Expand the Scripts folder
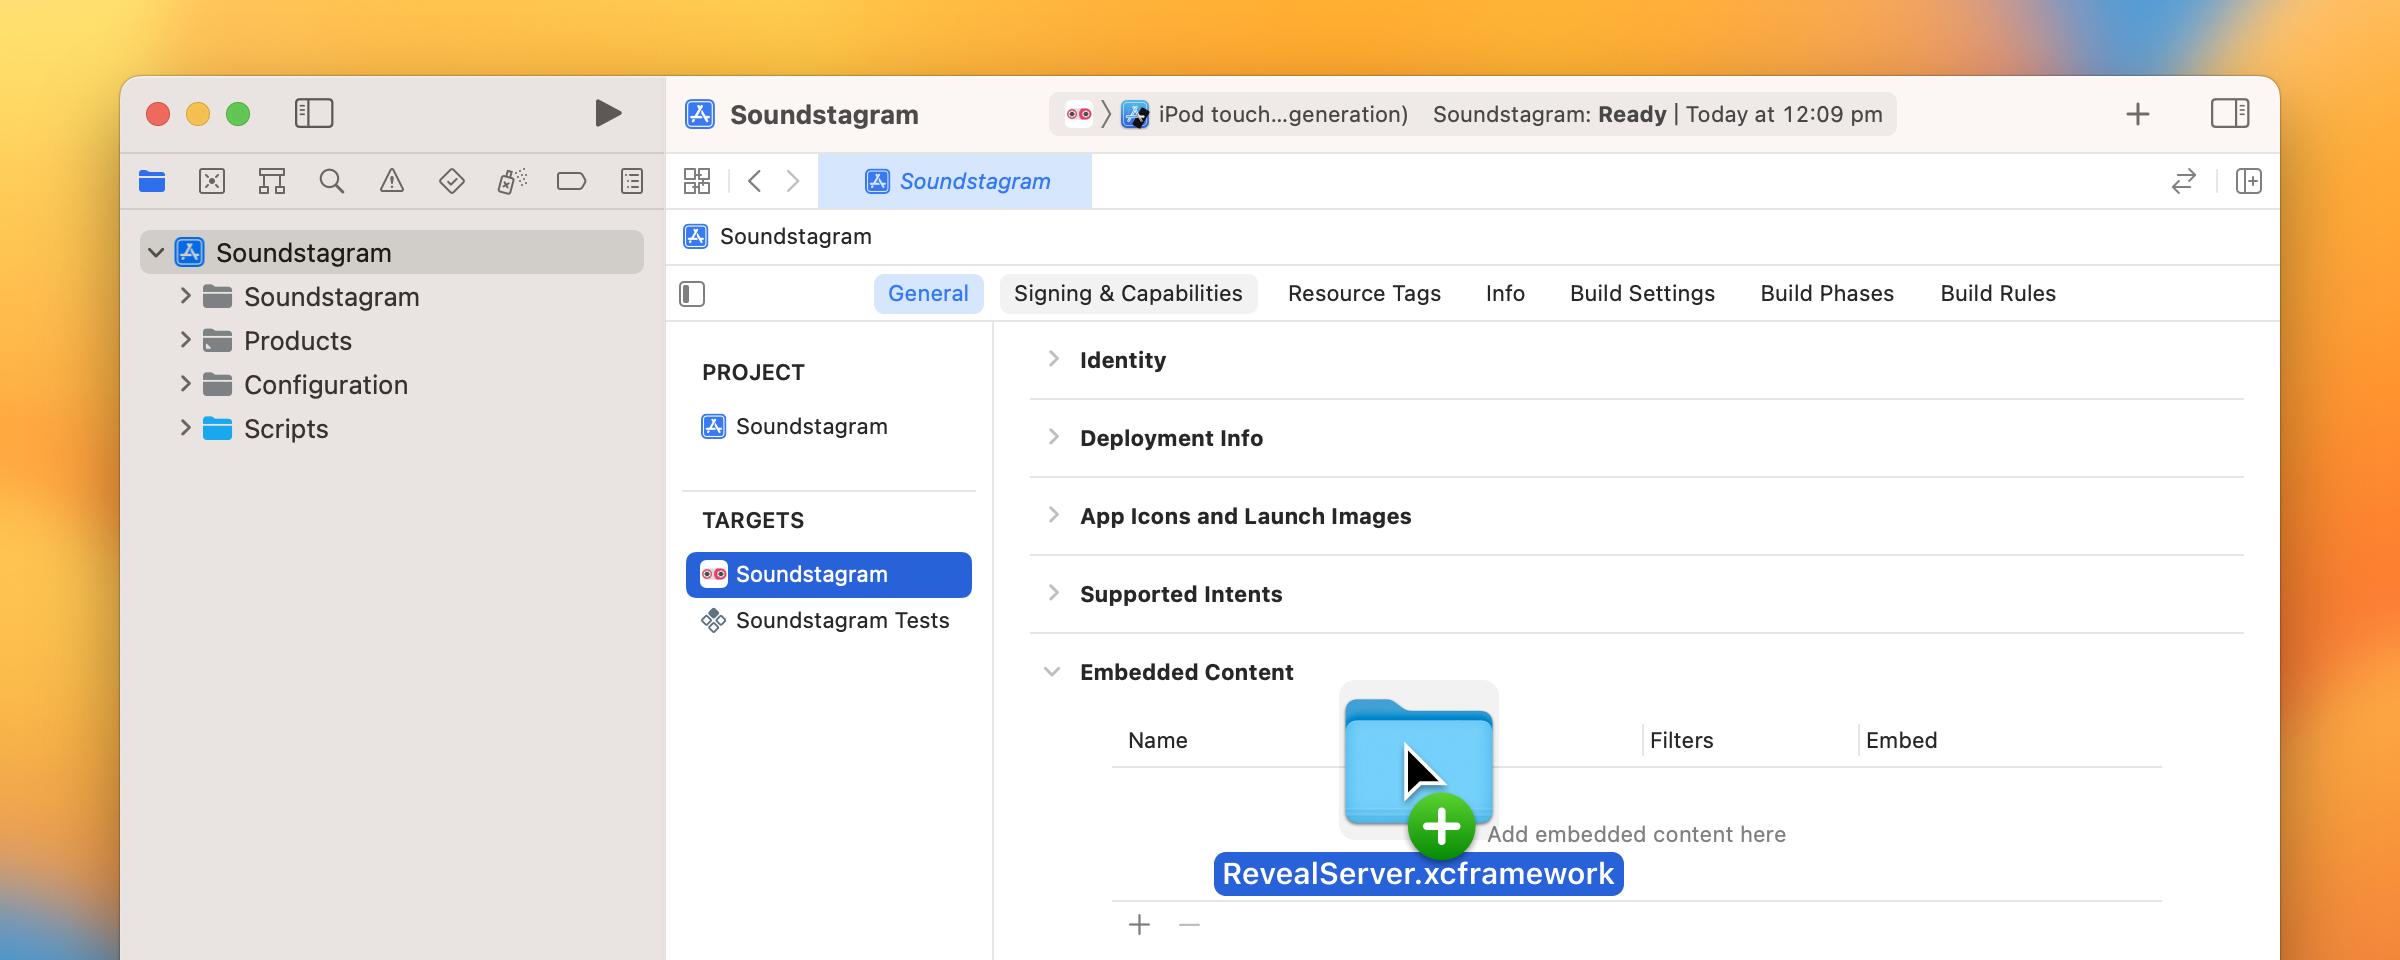The image size is (2400, 960). 185,428
